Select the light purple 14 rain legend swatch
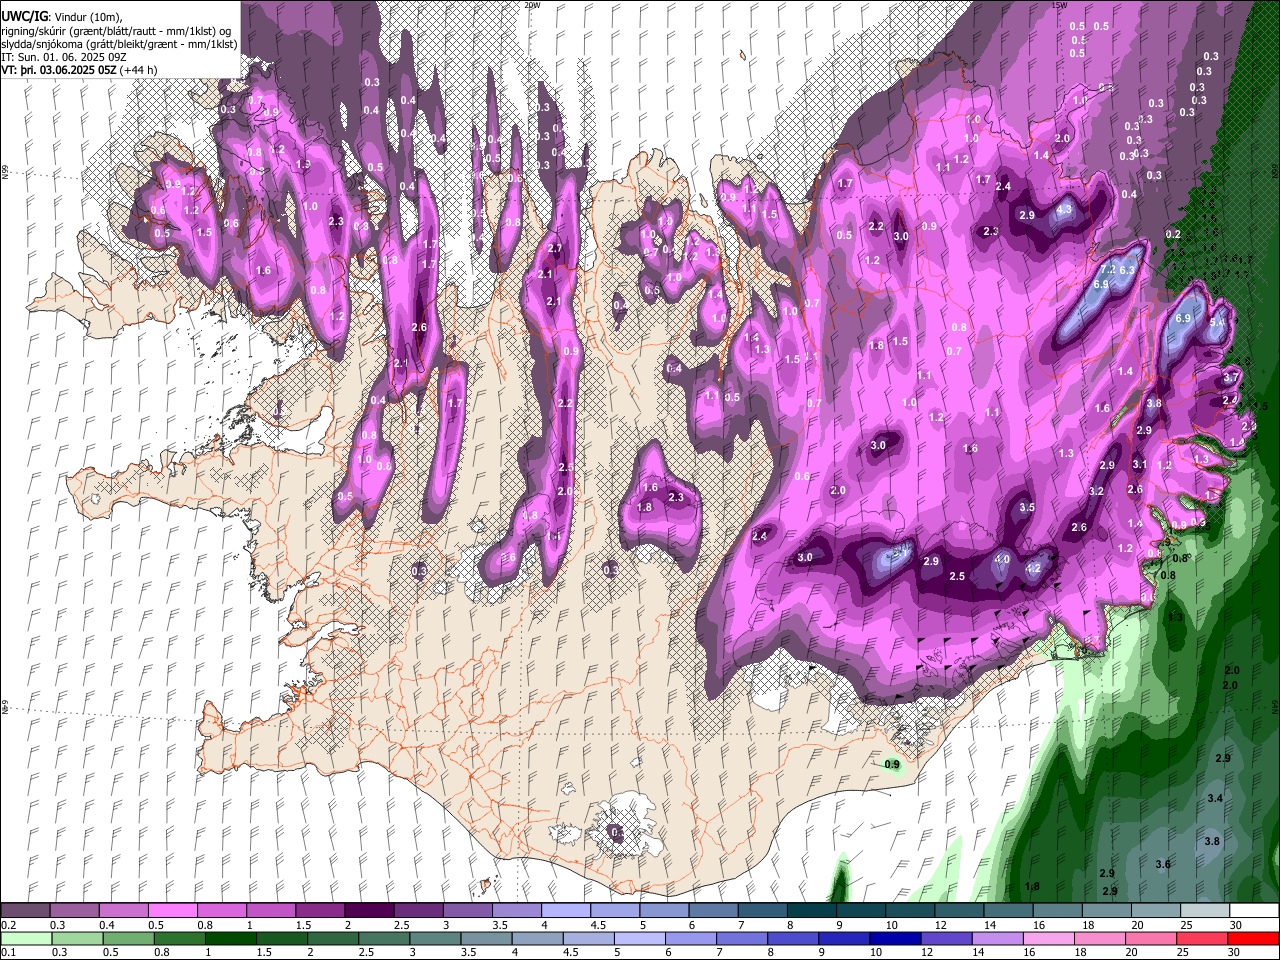 coord(996,939)
